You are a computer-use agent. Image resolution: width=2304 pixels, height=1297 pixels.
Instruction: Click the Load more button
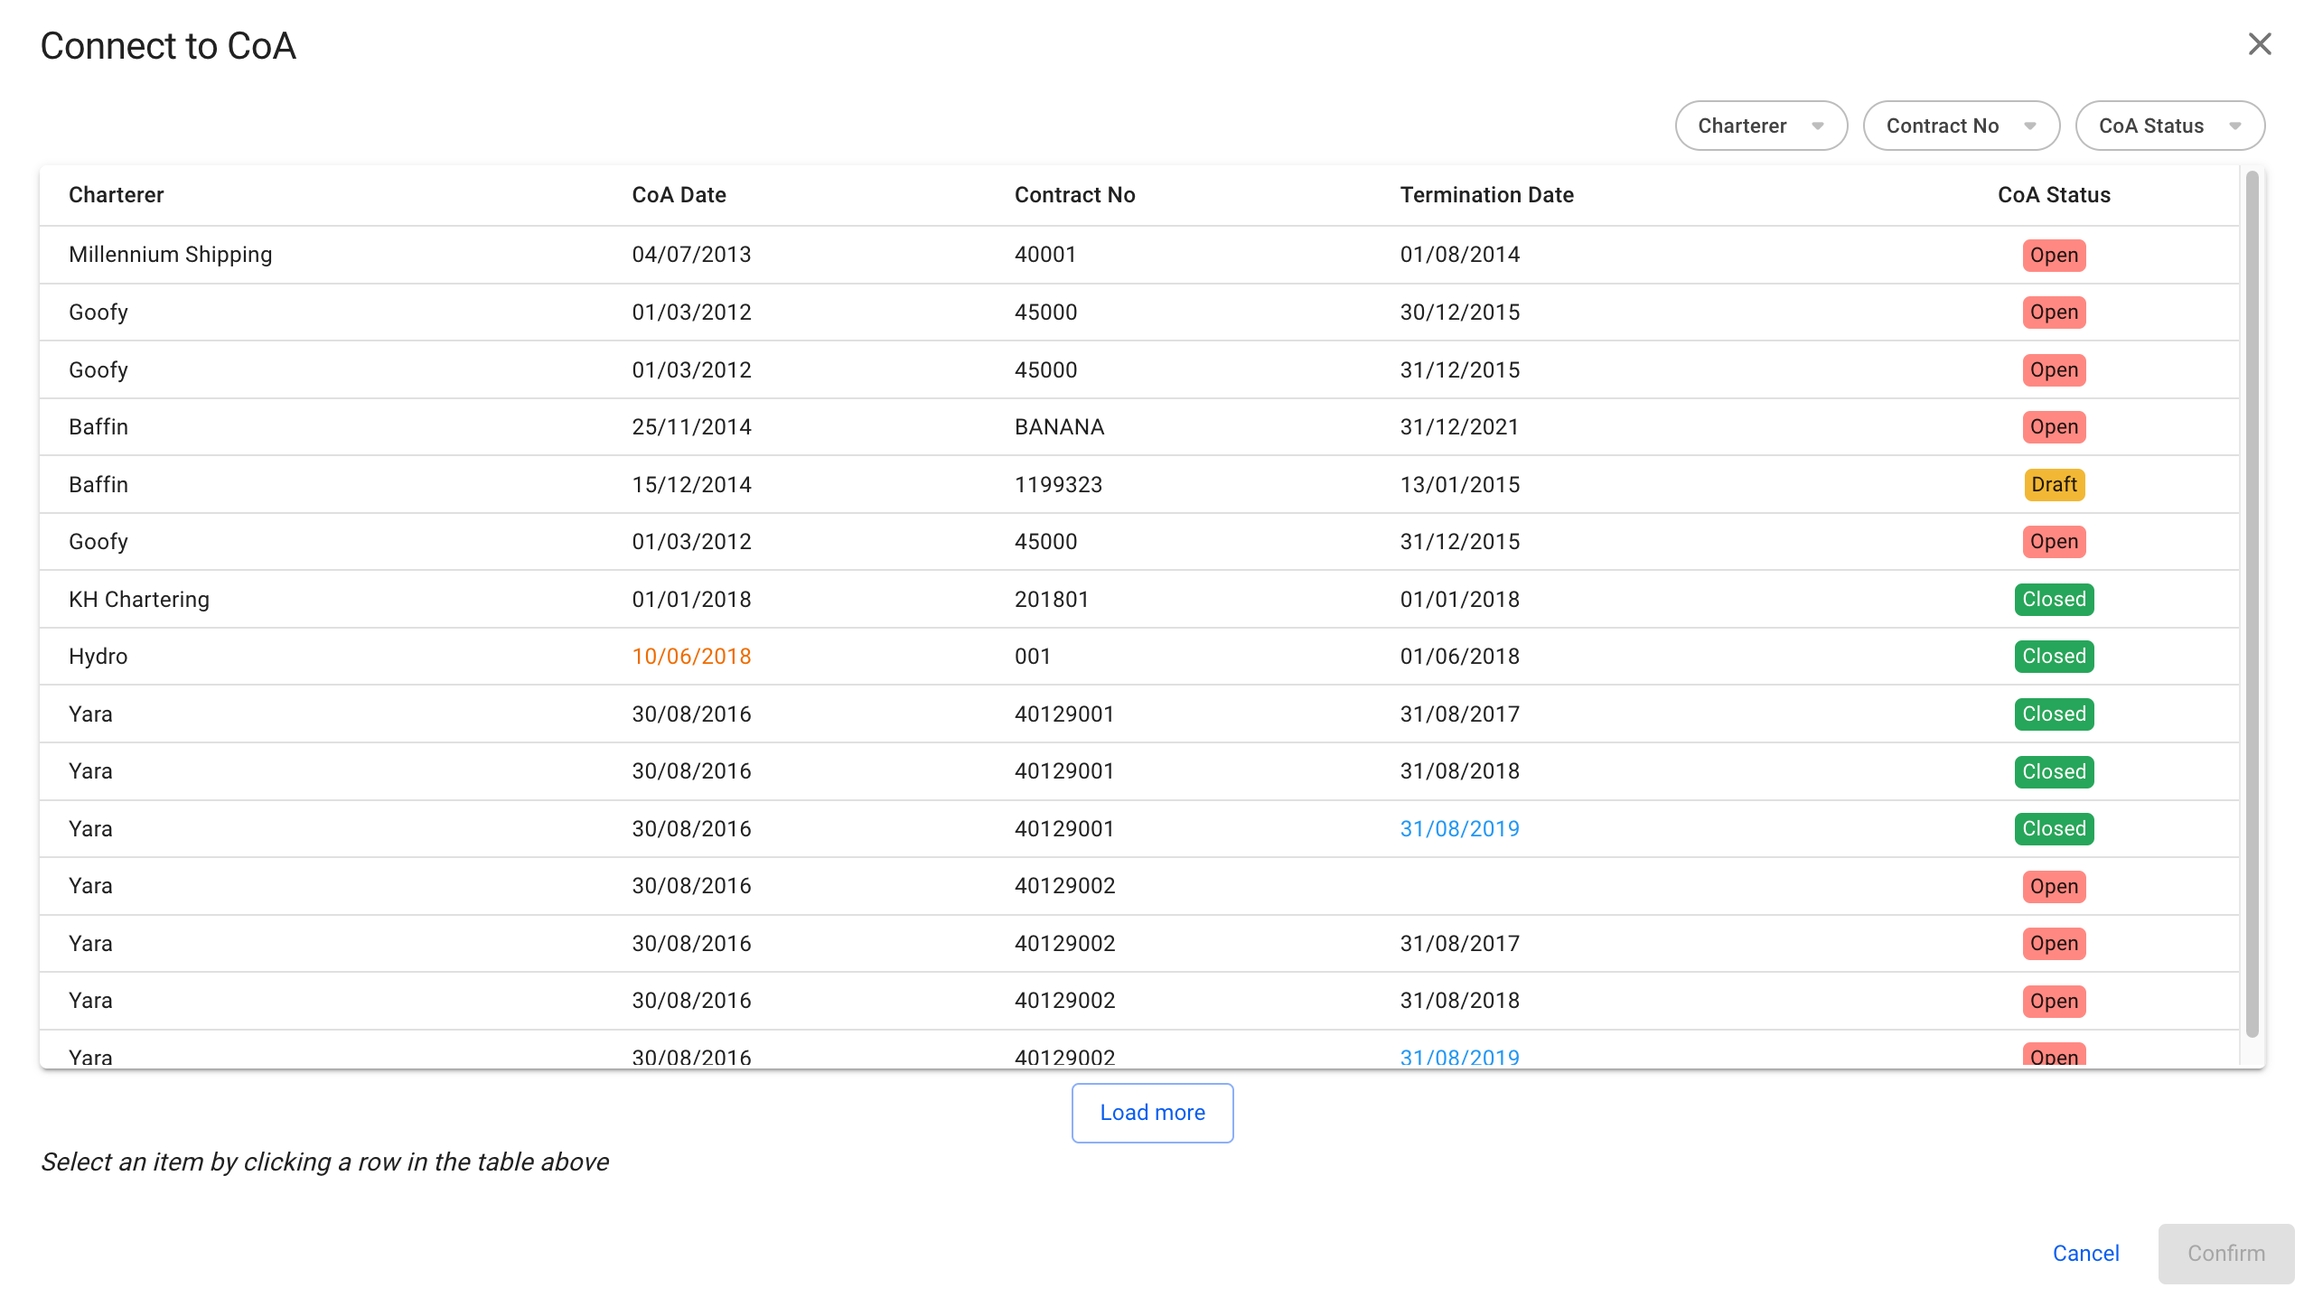pos(1152,1112)
